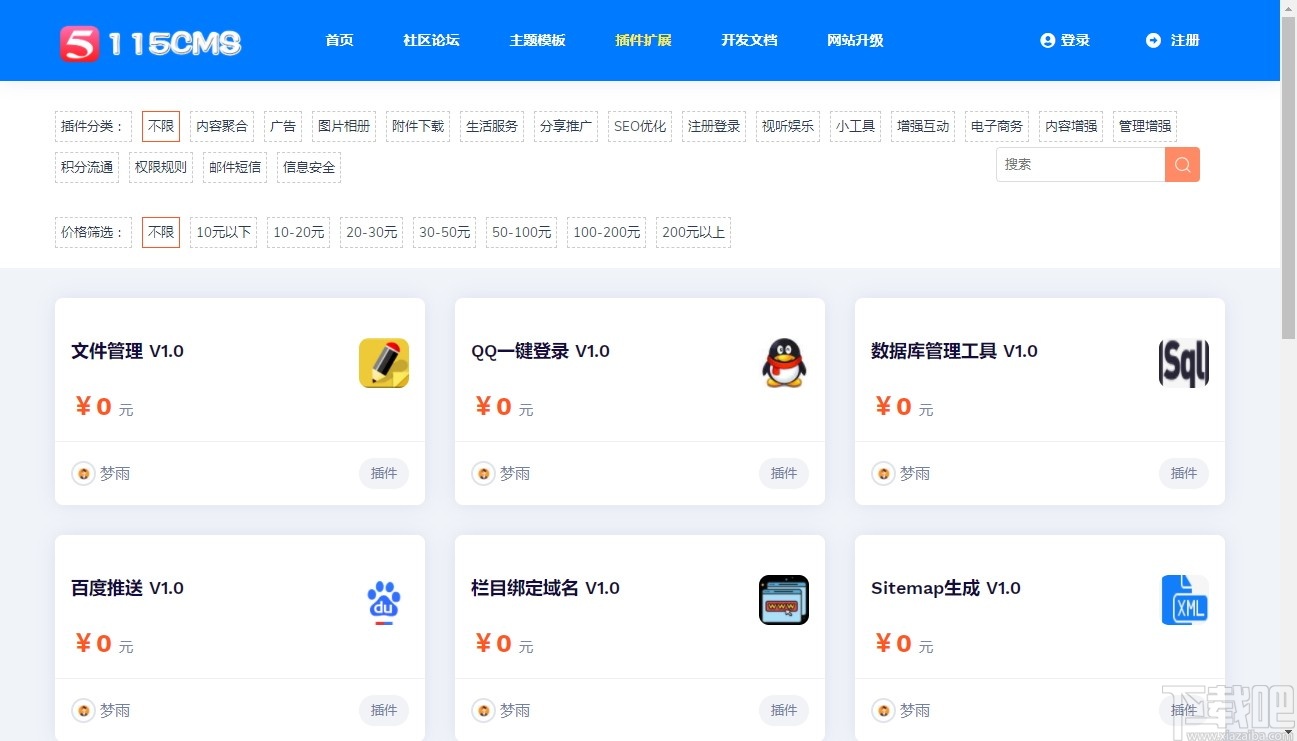1297x741 pixels.
Task: Open the QQ一键登录 V1.0 plugin title
Action: tap(541, 351)
